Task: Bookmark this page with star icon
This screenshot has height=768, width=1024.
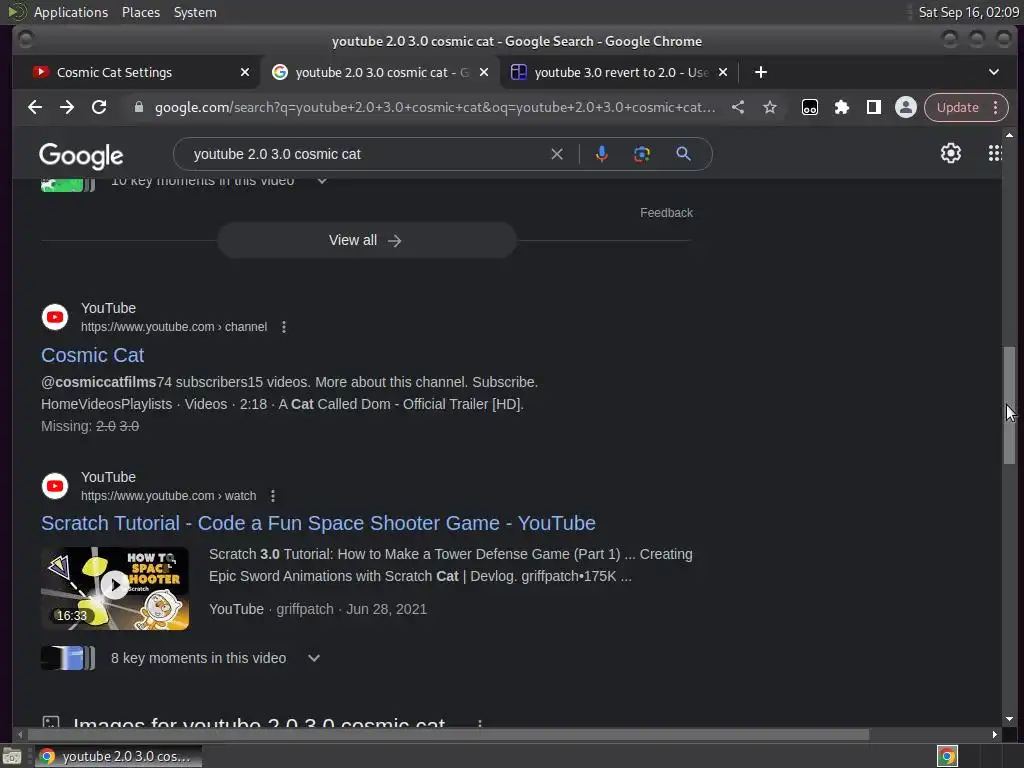Action: click(770, 107)
